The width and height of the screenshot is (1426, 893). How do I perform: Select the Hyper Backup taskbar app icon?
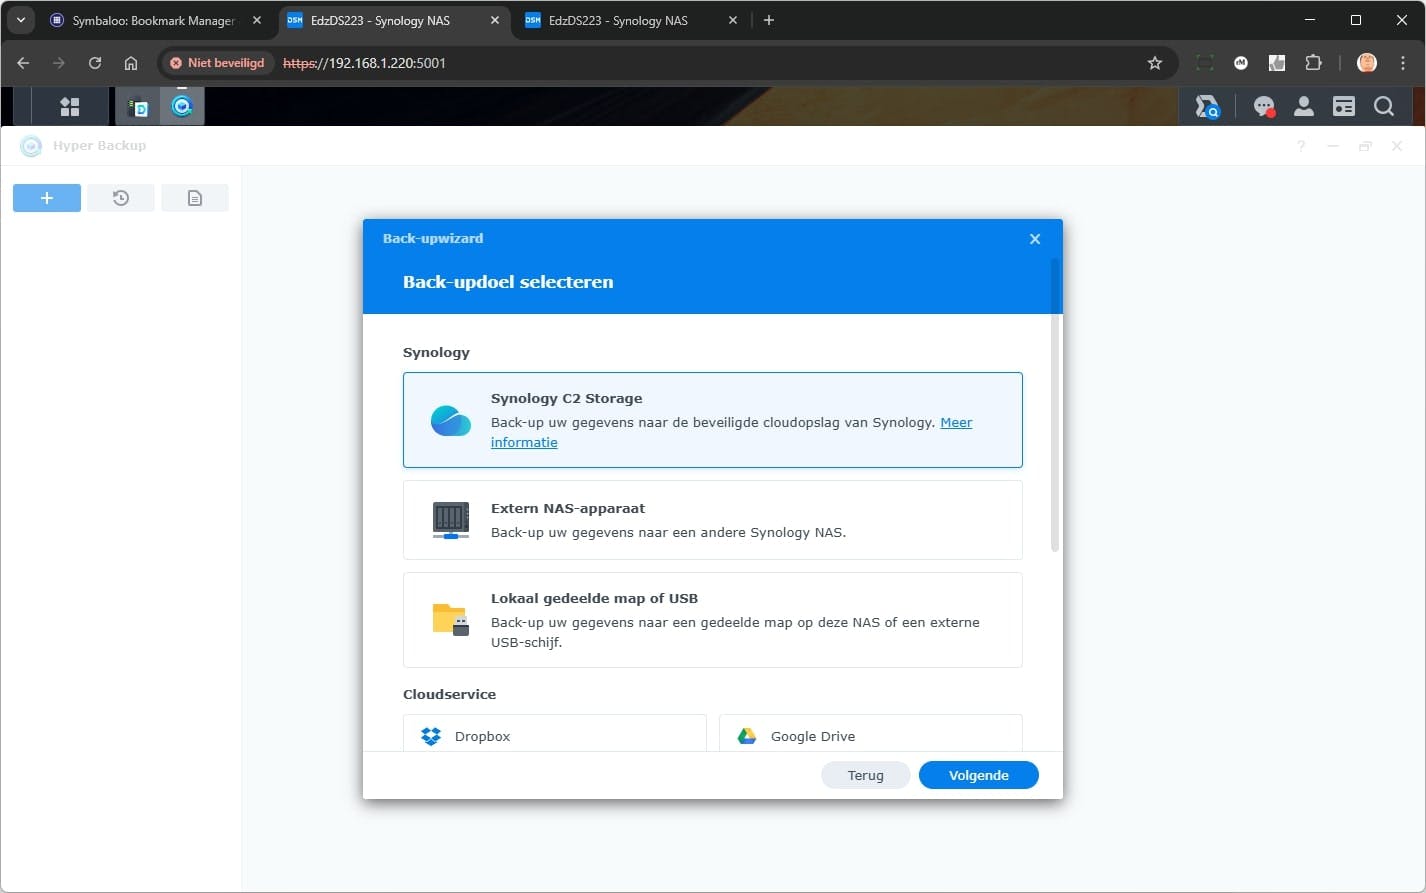182,105
